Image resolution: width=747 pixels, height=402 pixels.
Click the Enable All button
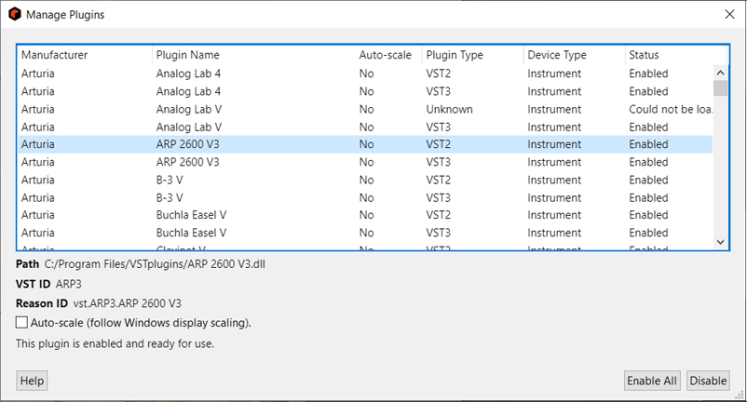652,381
